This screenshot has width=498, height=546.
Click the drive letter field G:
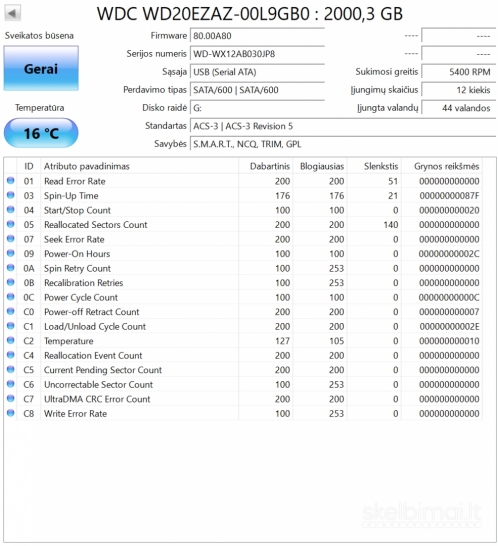(257, 108)
